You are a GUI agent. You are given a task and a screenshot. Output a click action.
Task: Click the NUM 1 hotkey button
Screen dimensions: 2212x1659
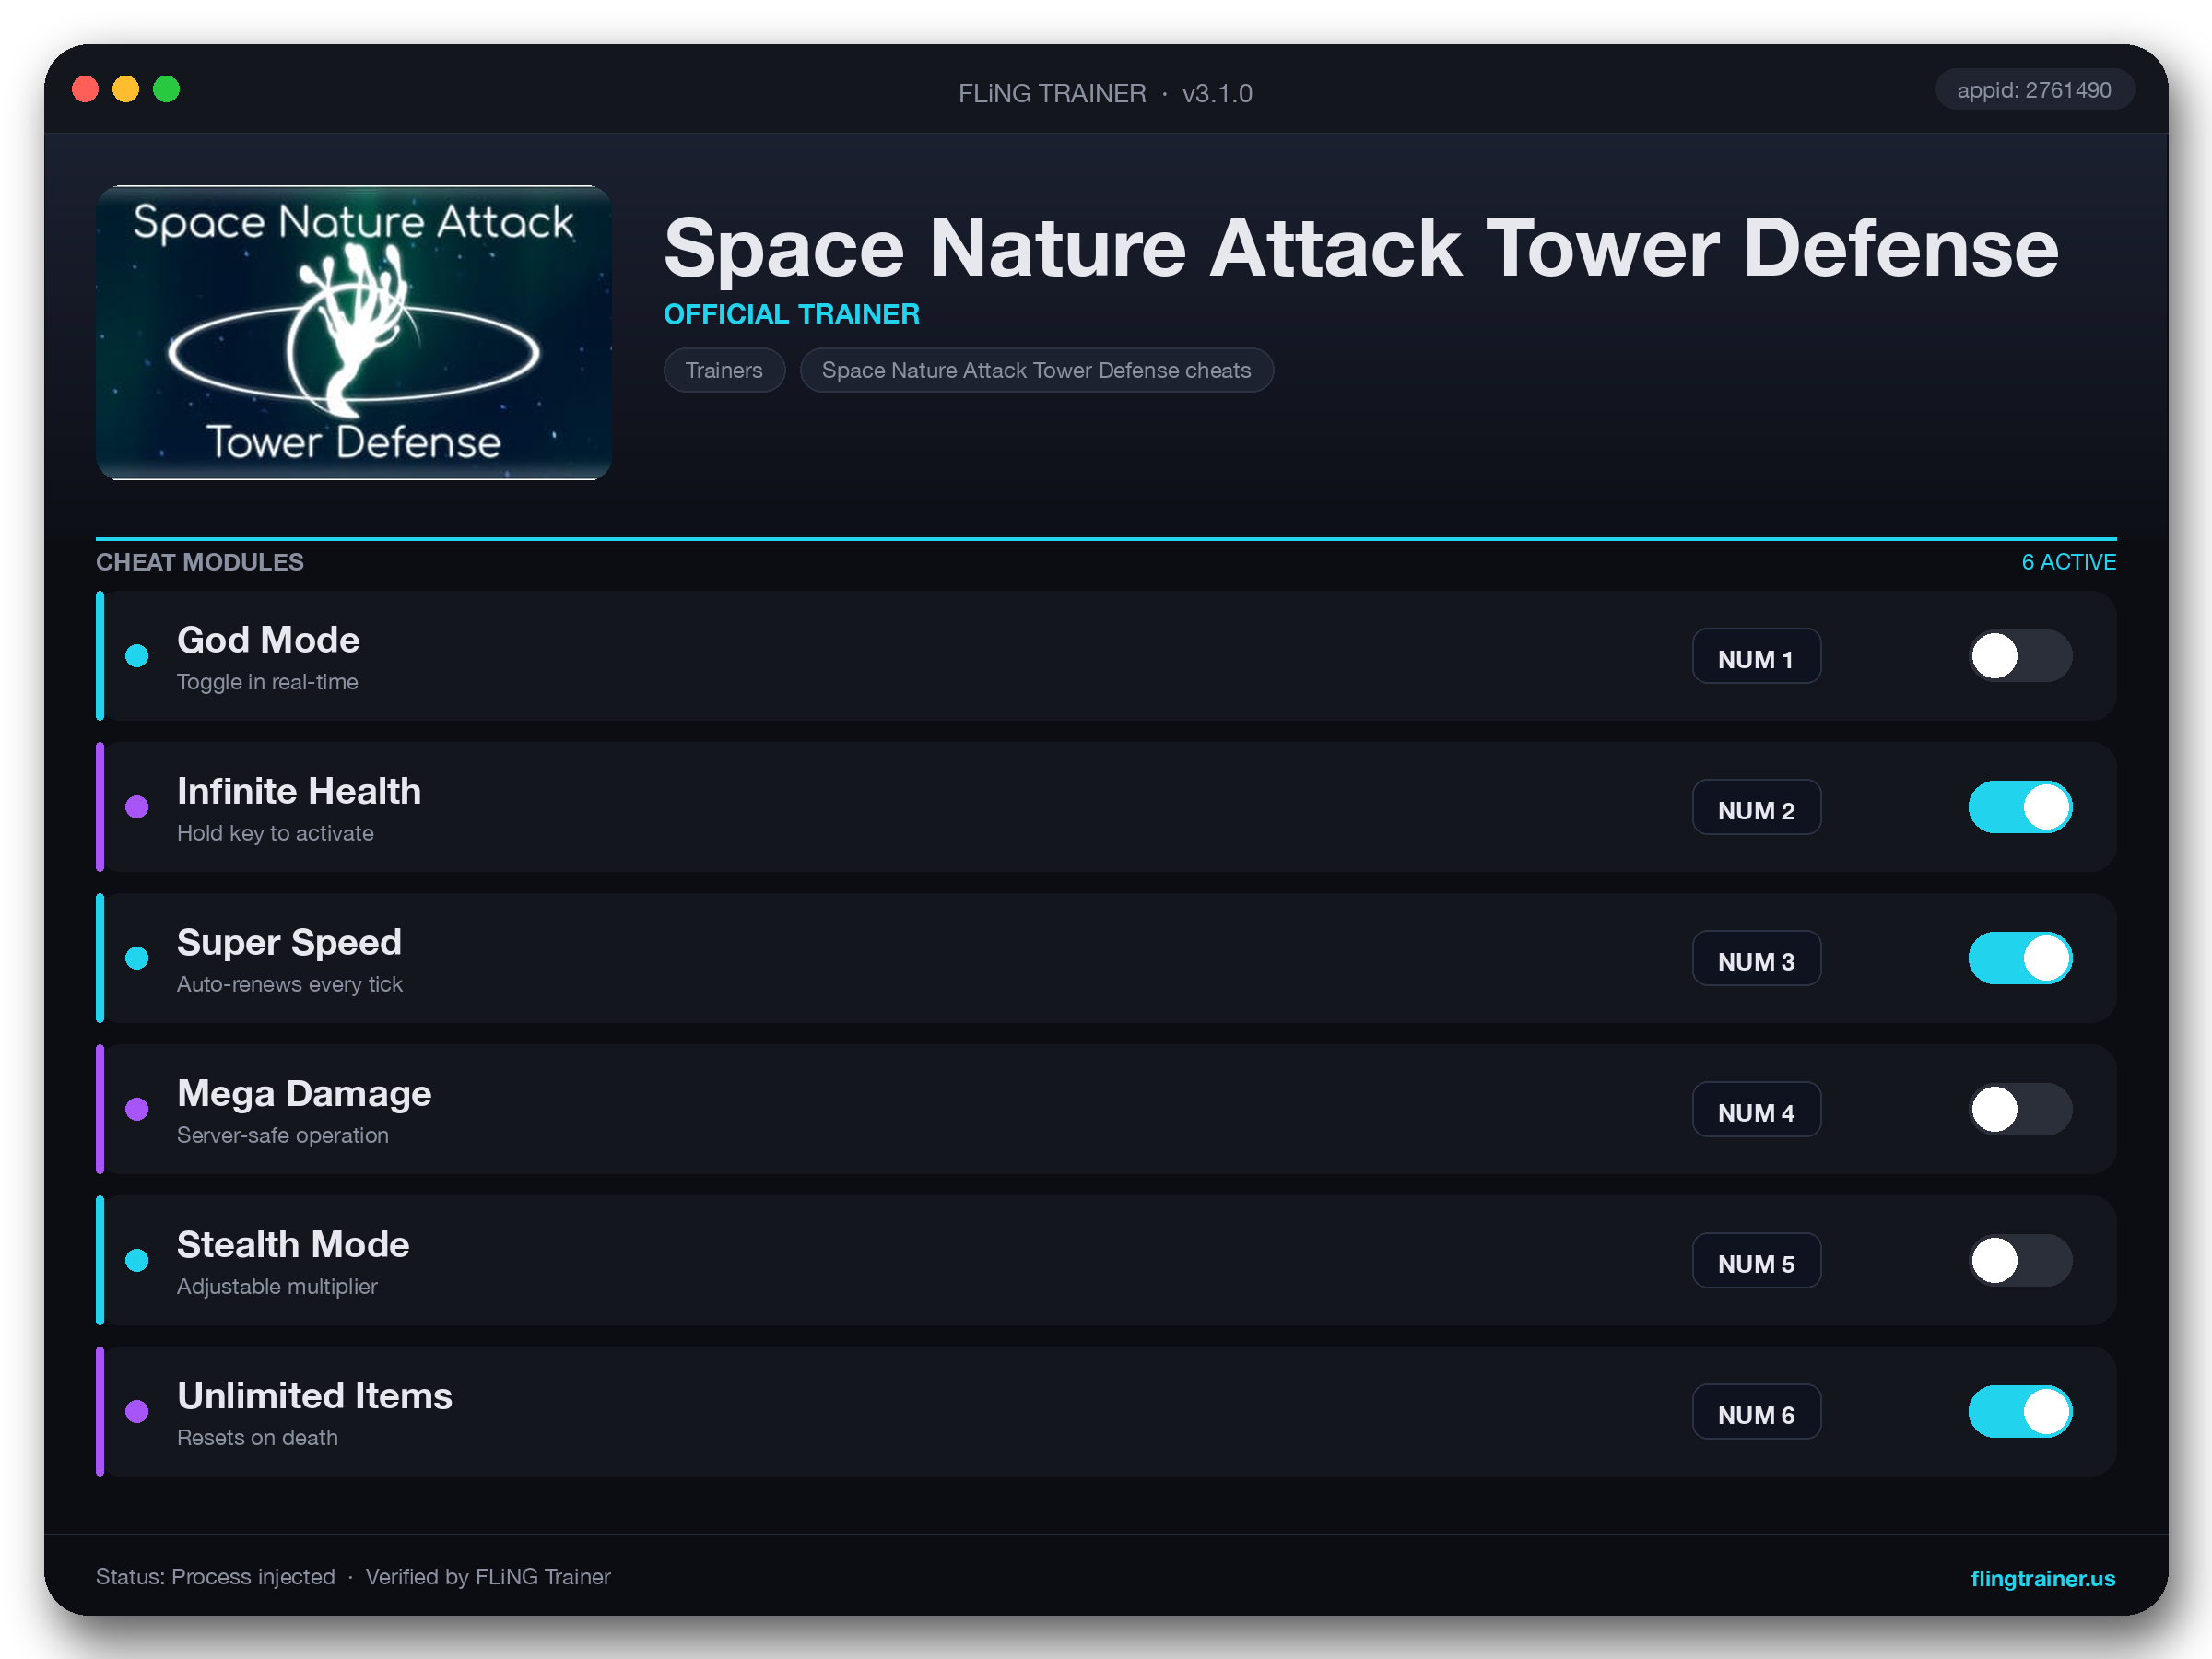(x=1756, y=656)
